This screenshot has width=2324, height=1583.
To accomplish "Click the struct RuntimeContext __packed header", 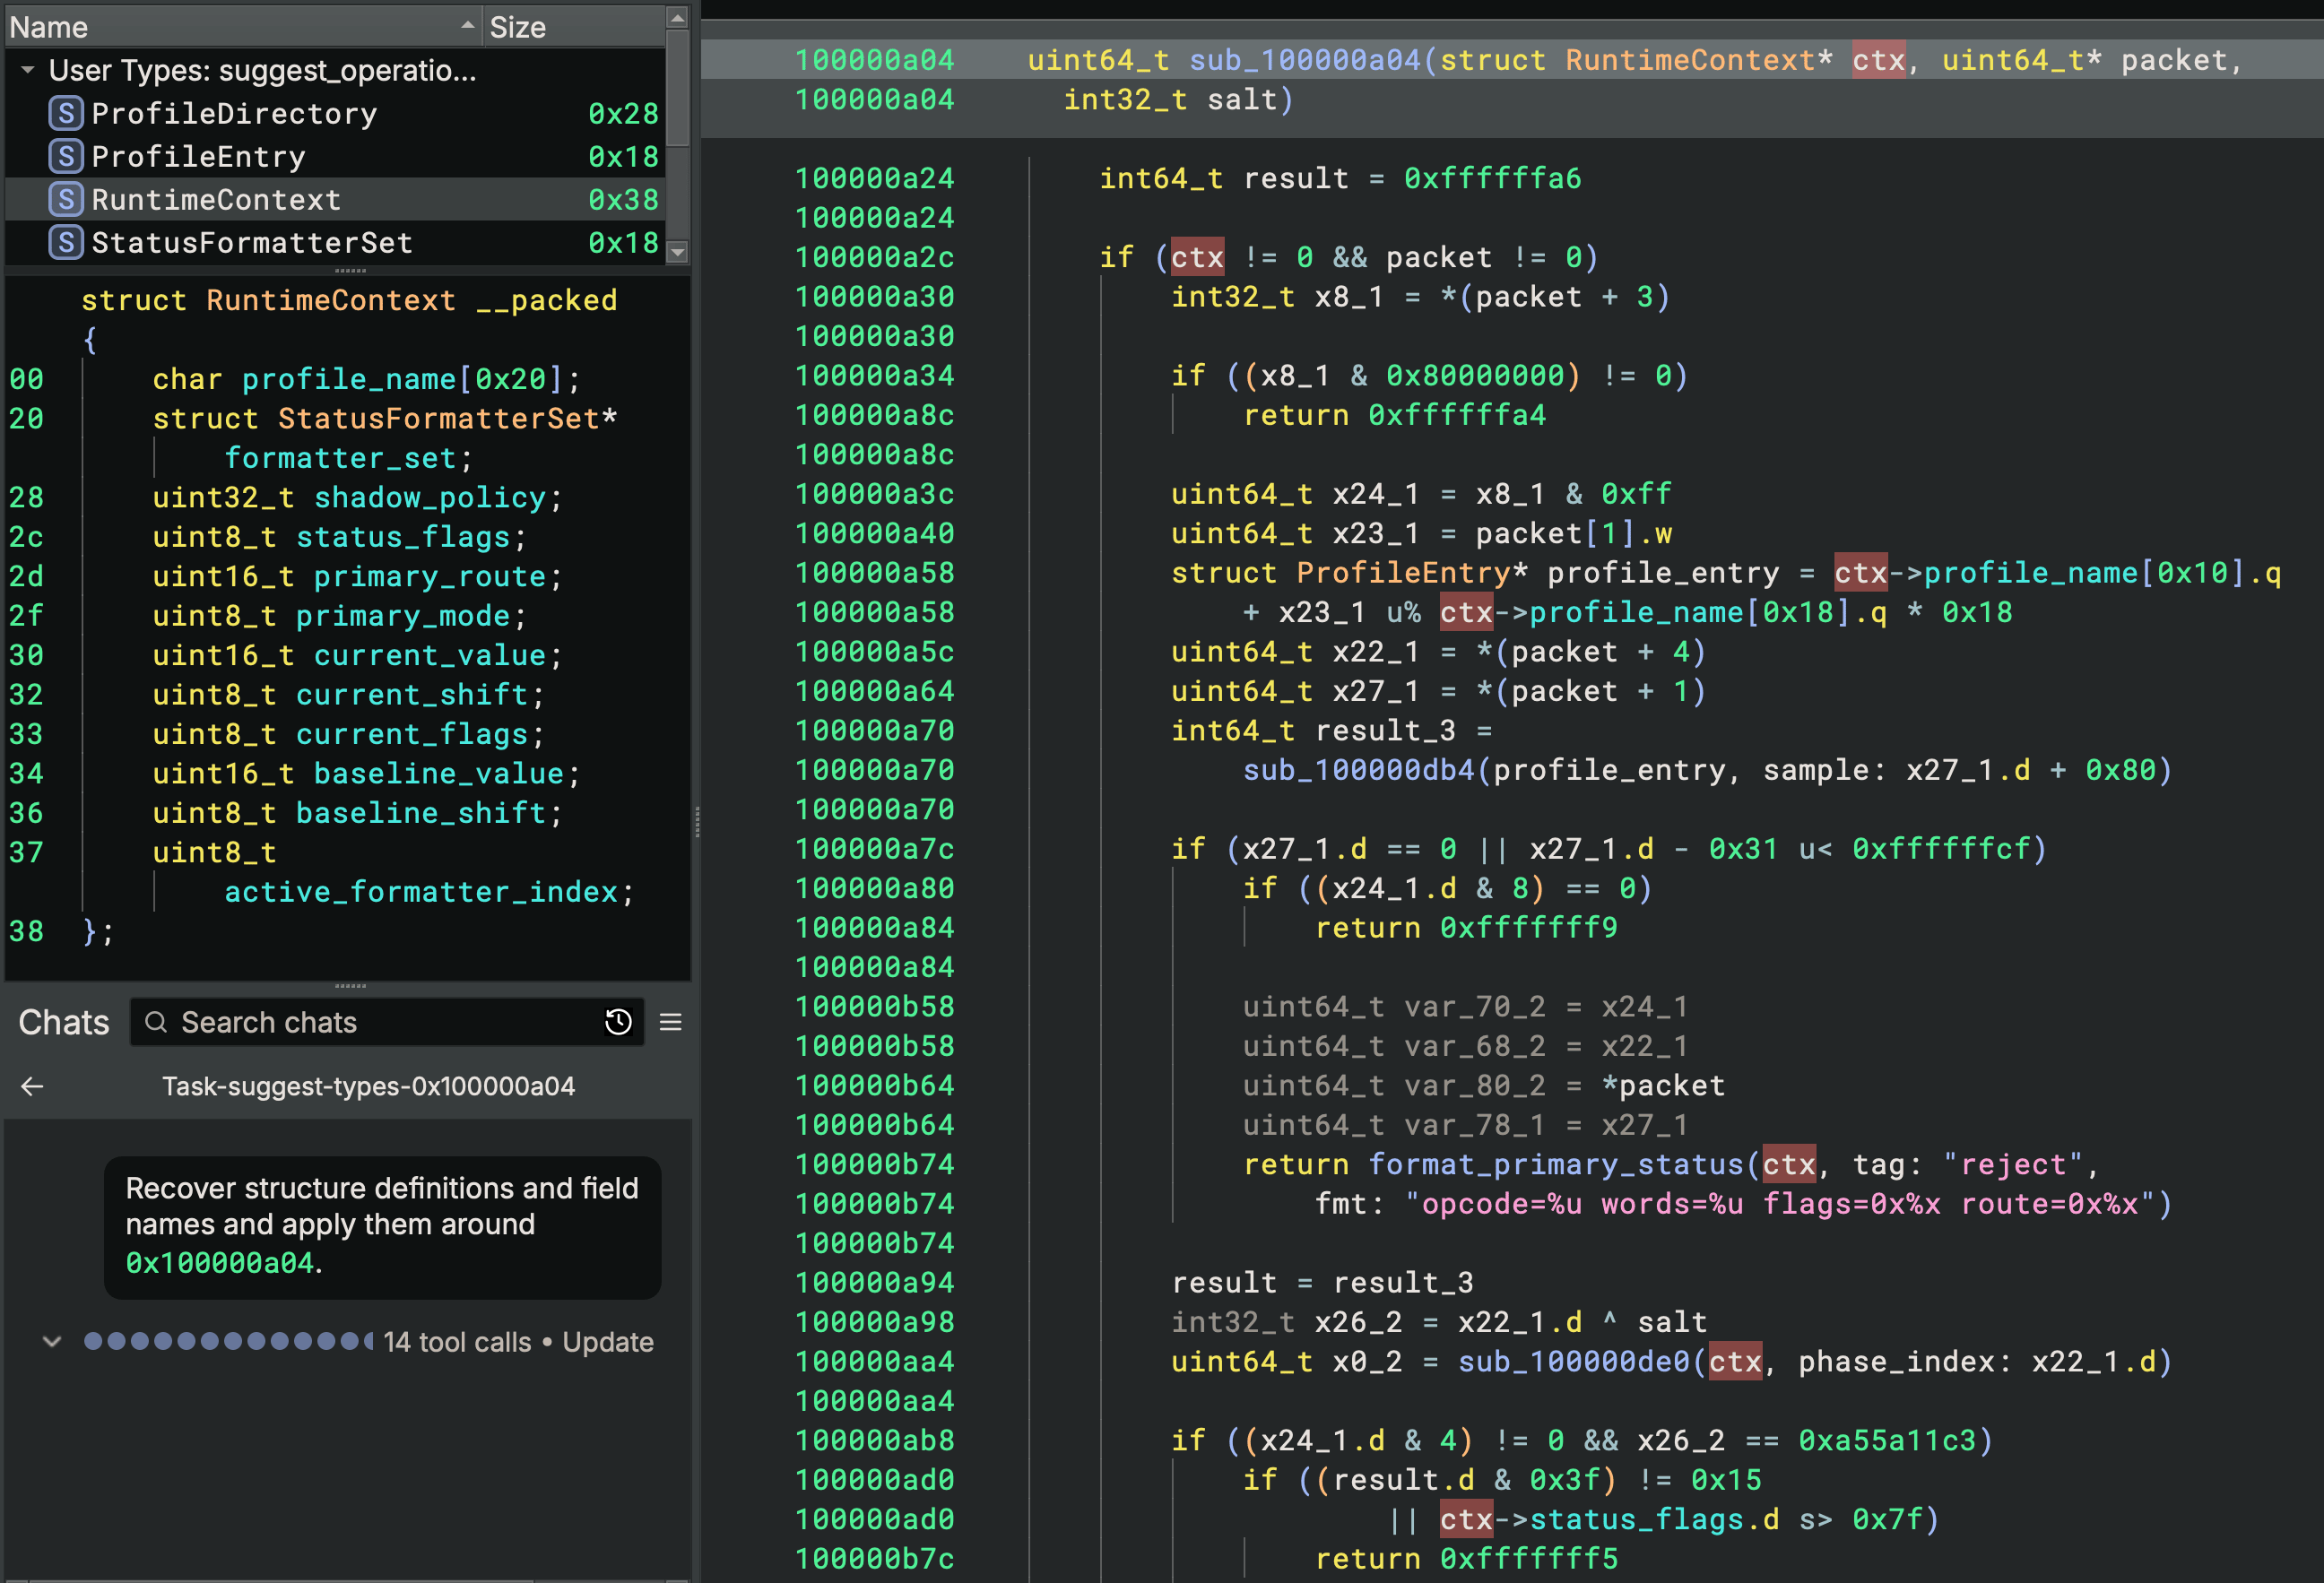I will coord(349,300).
